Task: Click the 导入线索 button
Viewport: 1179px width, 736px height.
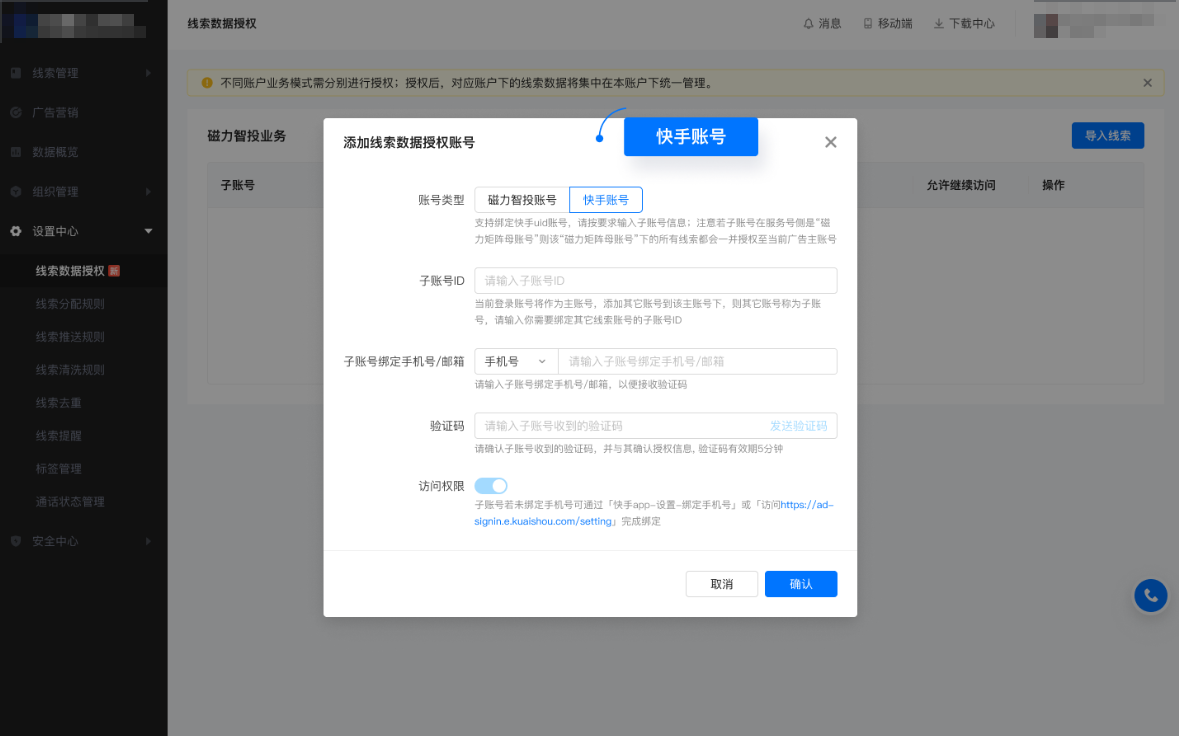Action: click(x=1108, y=135)
